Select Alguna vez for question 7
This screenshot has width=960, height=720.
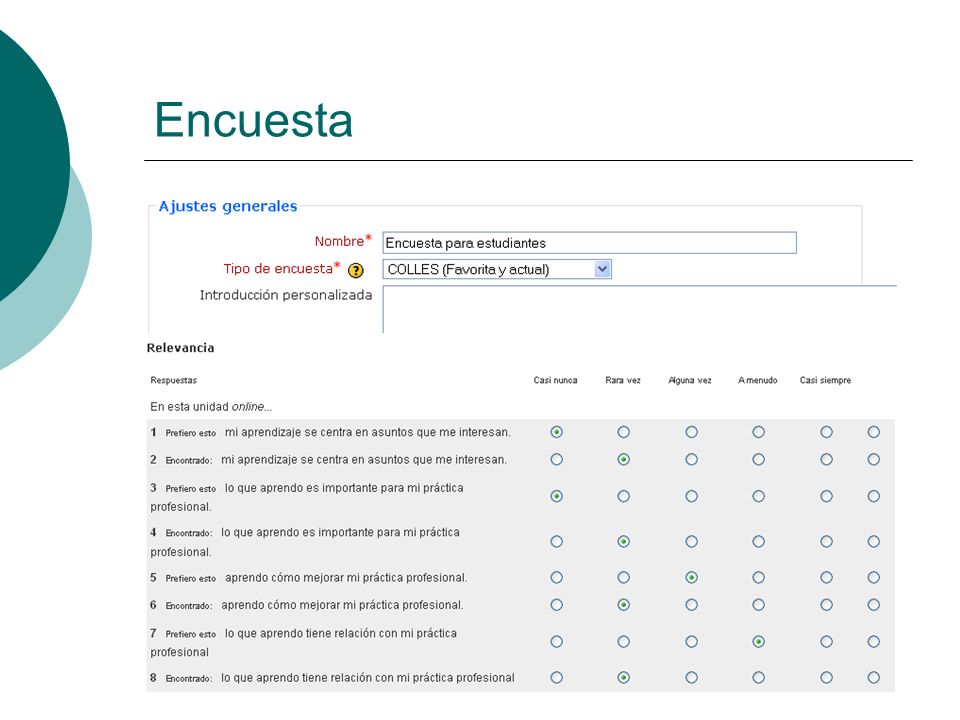pyautogui.click(x=691, y=642)
